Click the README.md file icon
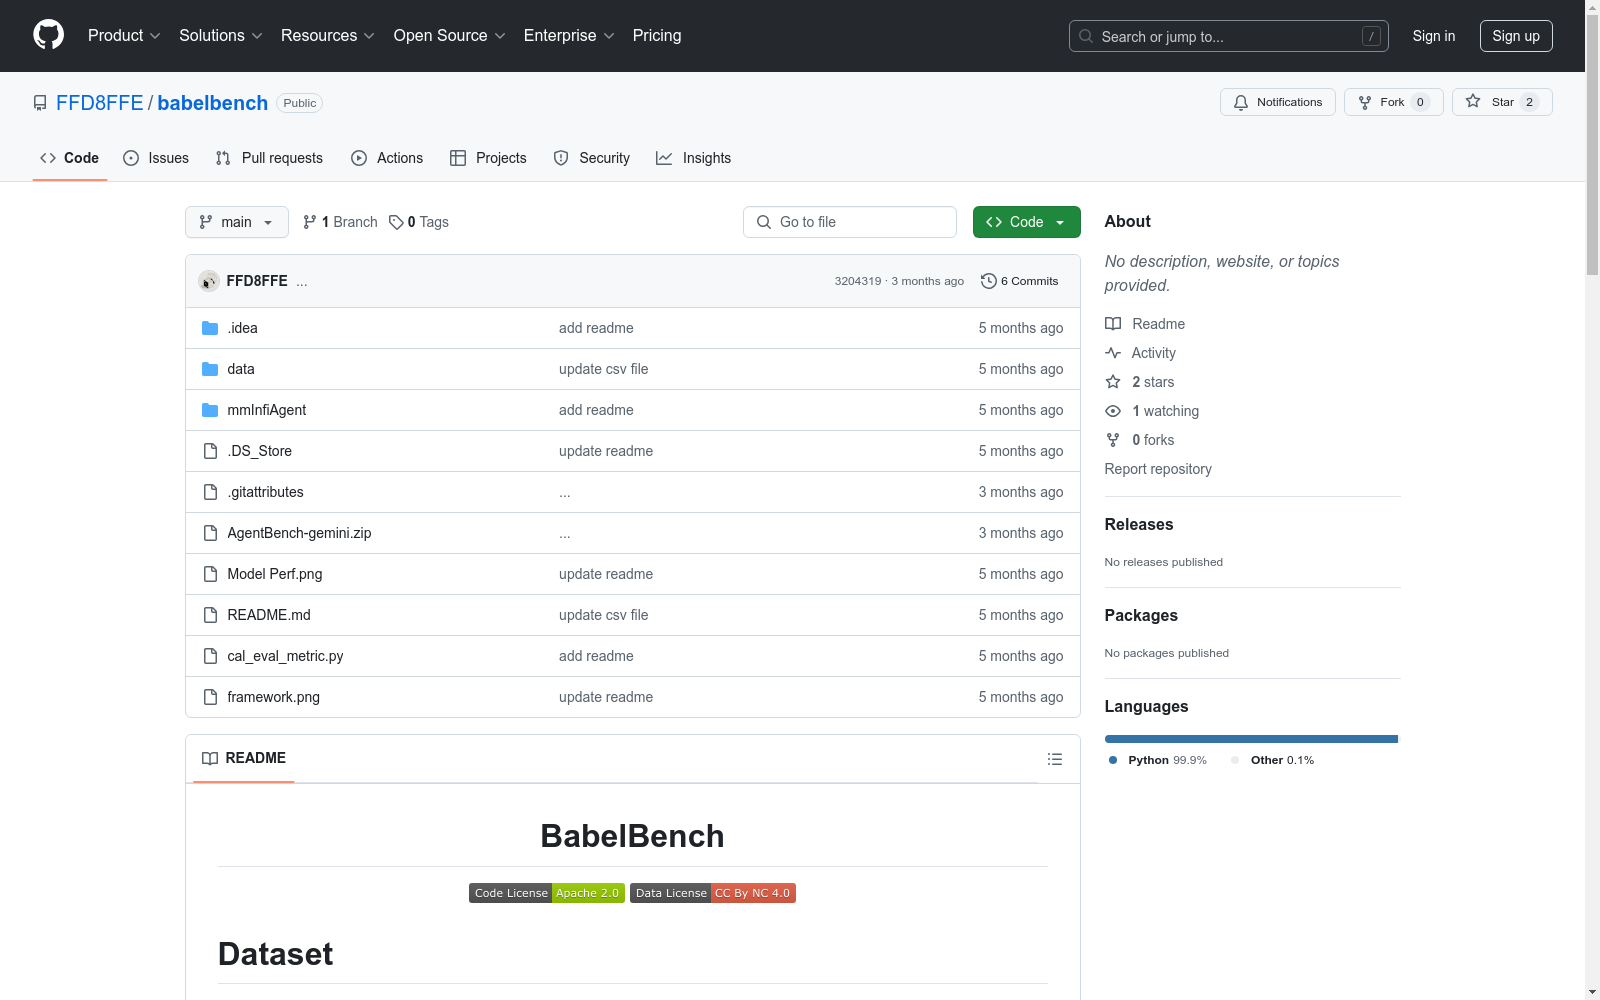 (x=210, y=615)
